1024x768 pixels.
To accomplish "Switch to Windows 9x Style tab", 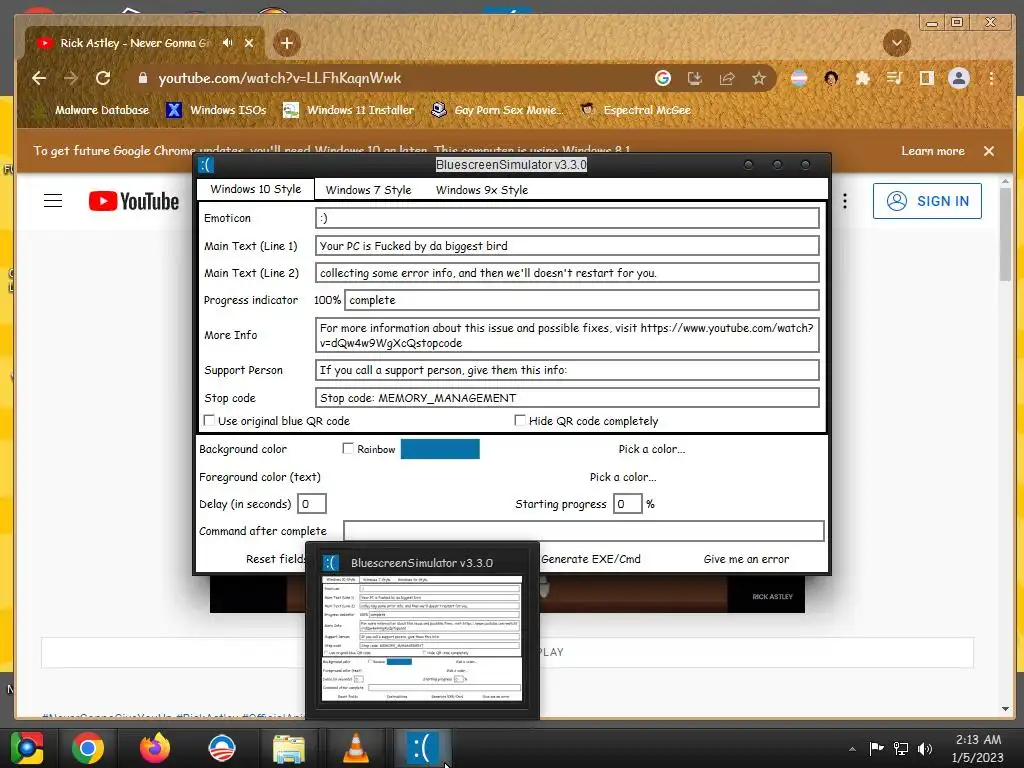I will click(x=482, y=190).
